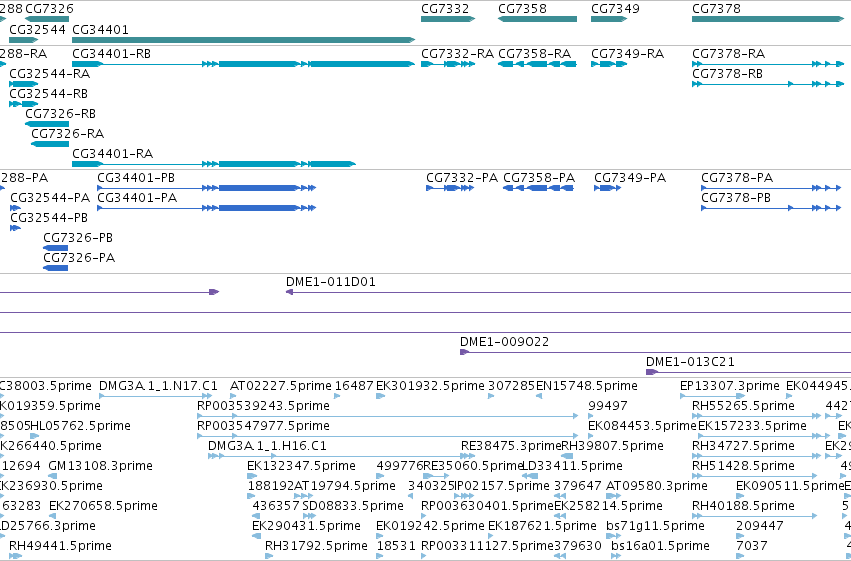Click the DMG3A1_1.H16.C1 EST label
851x561 pixels.
coord(267,446)
